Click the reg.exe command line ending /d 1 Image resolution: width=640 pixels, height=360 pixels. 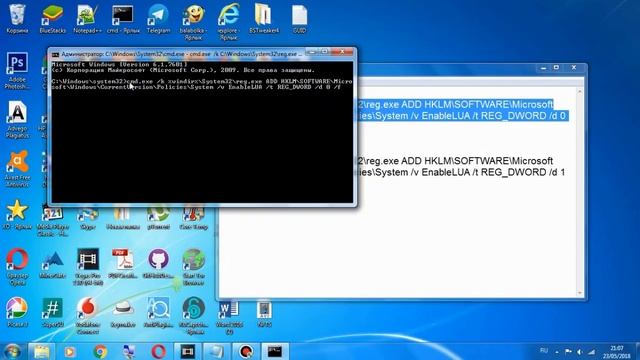click(461, 167)
